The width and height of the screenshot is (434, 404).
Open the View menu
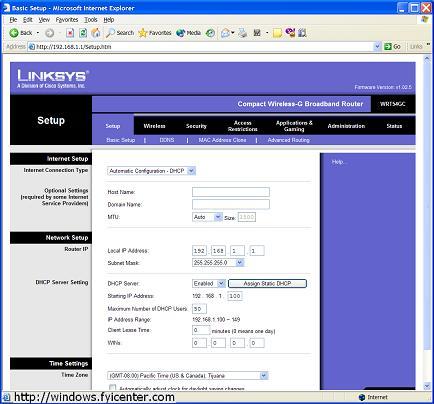coord(44,20)
